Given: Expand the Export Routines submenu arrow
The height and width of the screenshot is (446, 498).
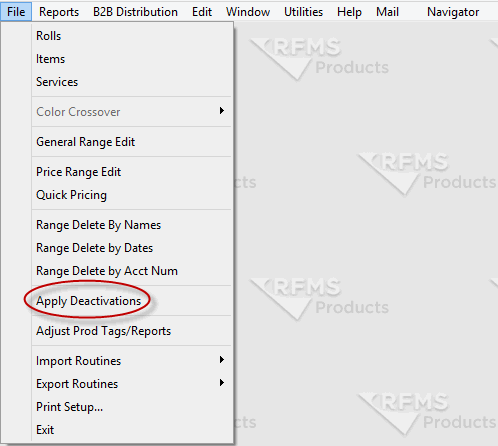Looking at the screenshot, I should [x=222, y=383].
